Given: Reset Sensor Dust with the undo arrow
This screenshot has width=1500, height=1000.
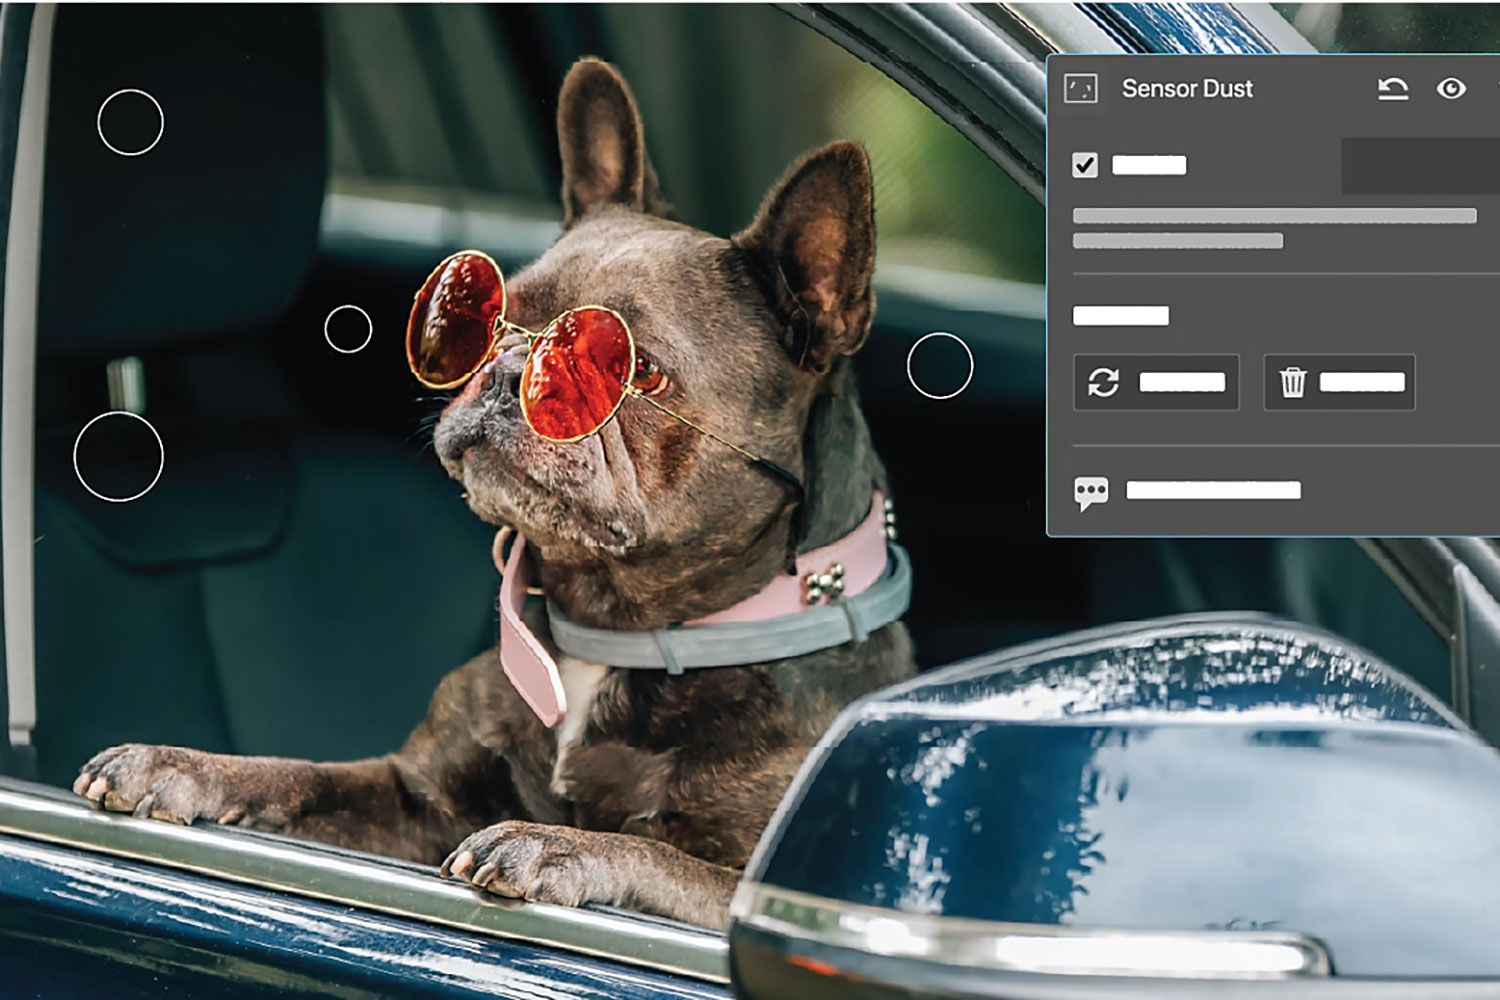Looking at the screenshot, I should (1392, 89).
